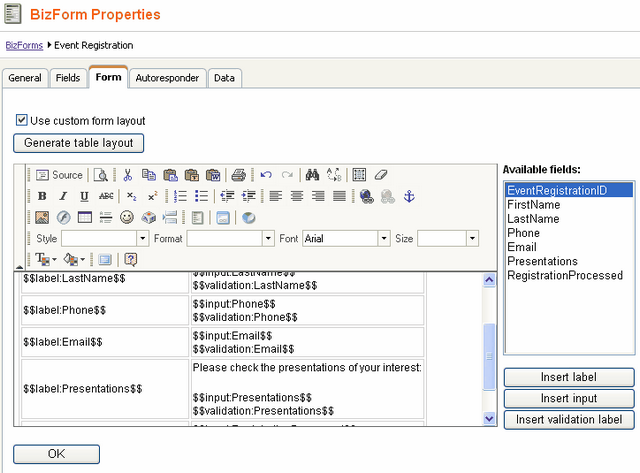Toggle Strikethrough formatting
This screenshot has width=640, height=473.
(x=106, y=196)
